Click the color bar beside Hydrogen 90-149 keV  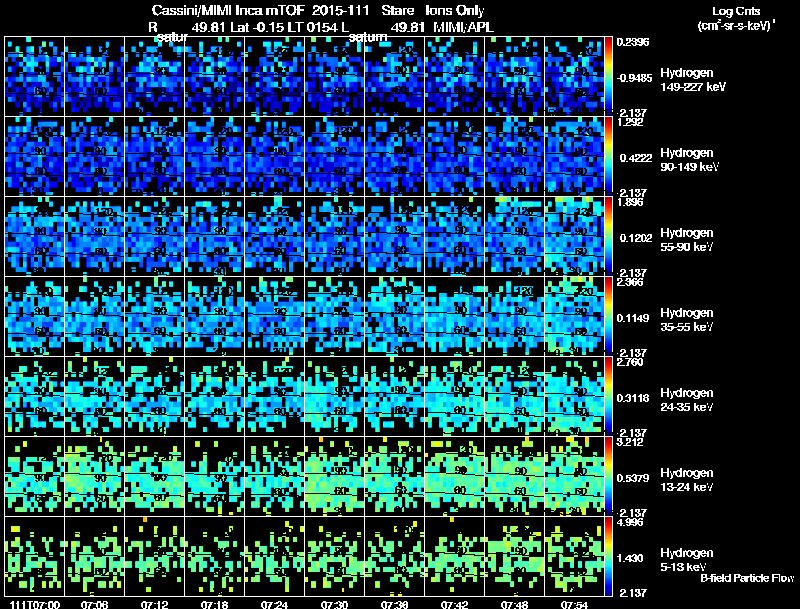tap(608, 156)
